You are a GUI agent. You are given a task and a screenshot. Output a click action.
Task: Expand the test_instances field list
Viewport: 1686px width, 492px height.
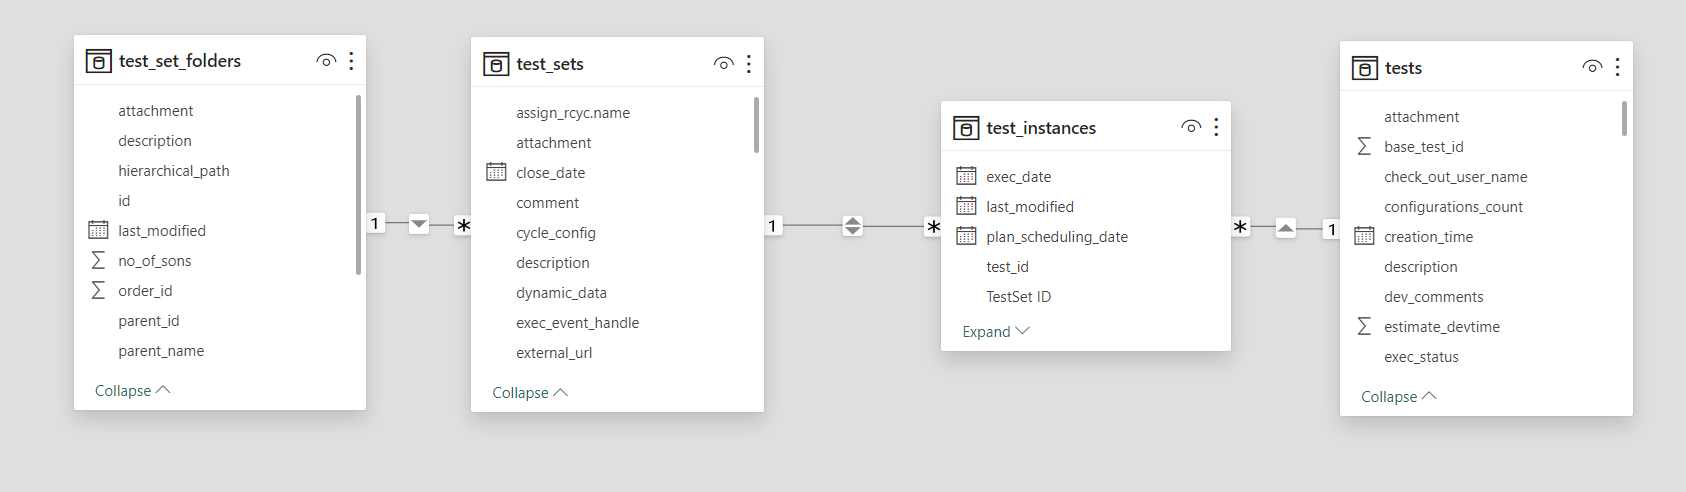995,332
